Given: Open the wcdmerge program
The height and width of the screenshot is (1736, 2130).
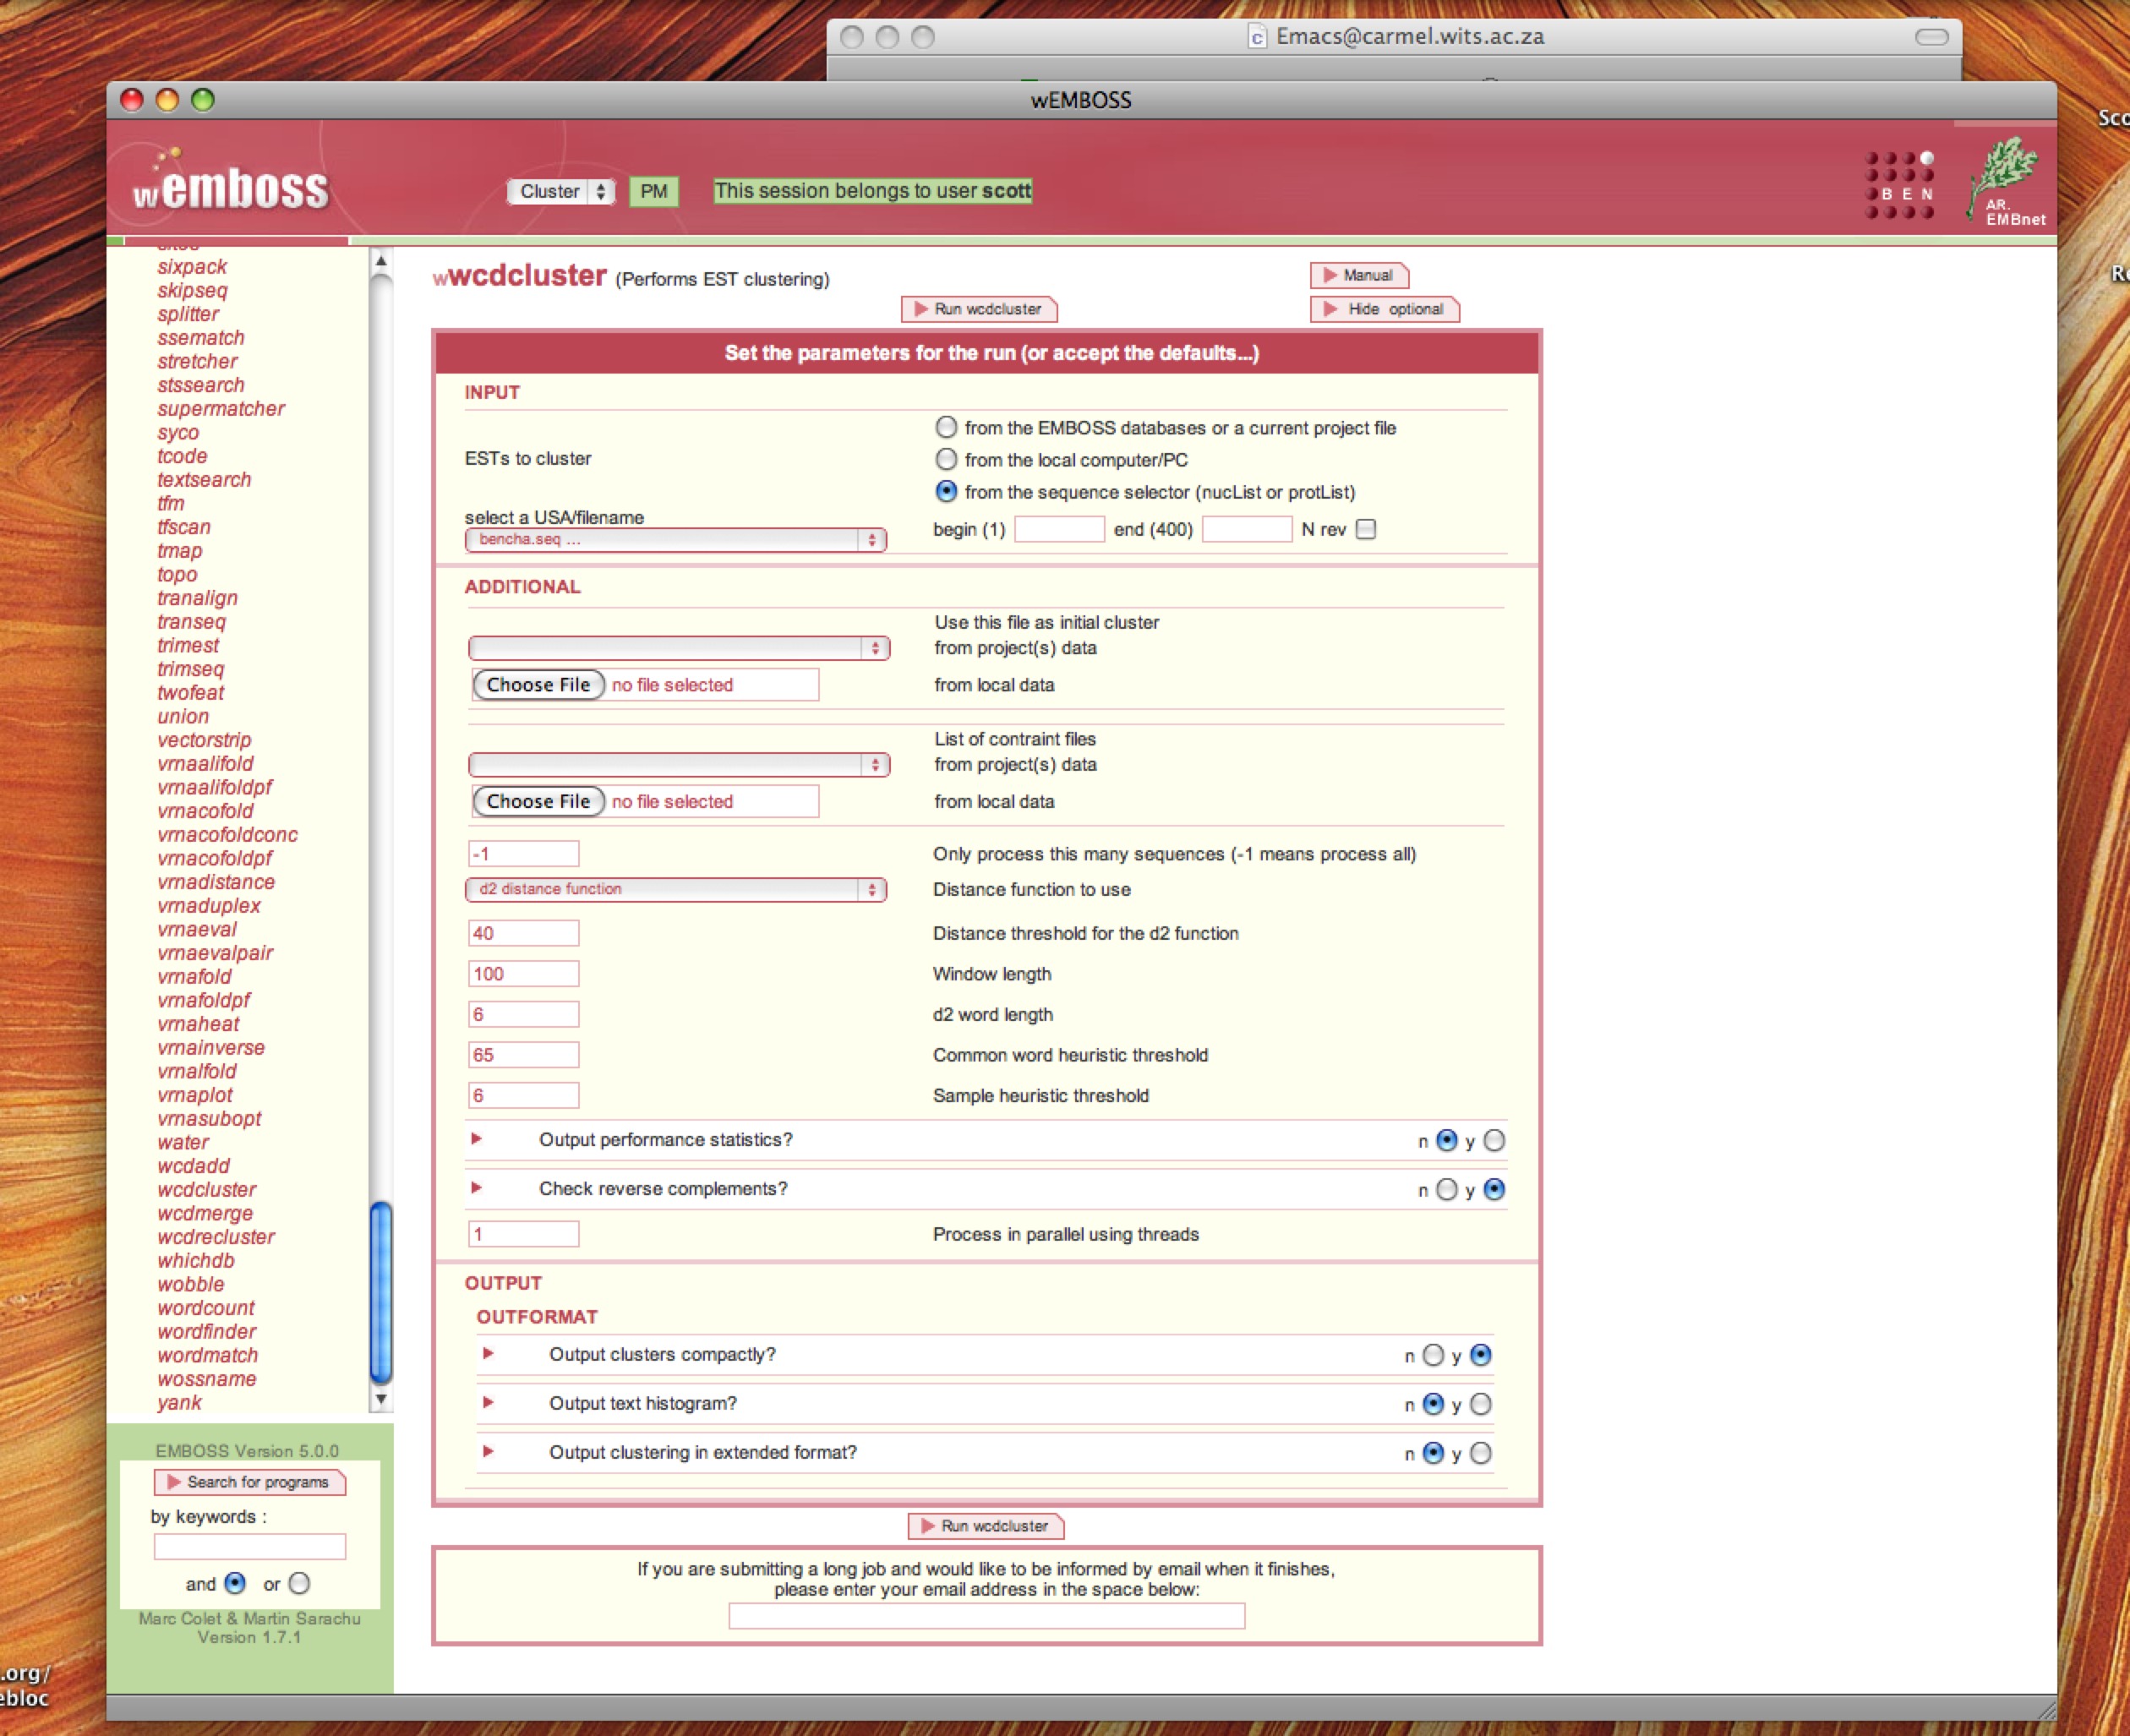Looking at the screenshot, I should [x=205, y=1213].
